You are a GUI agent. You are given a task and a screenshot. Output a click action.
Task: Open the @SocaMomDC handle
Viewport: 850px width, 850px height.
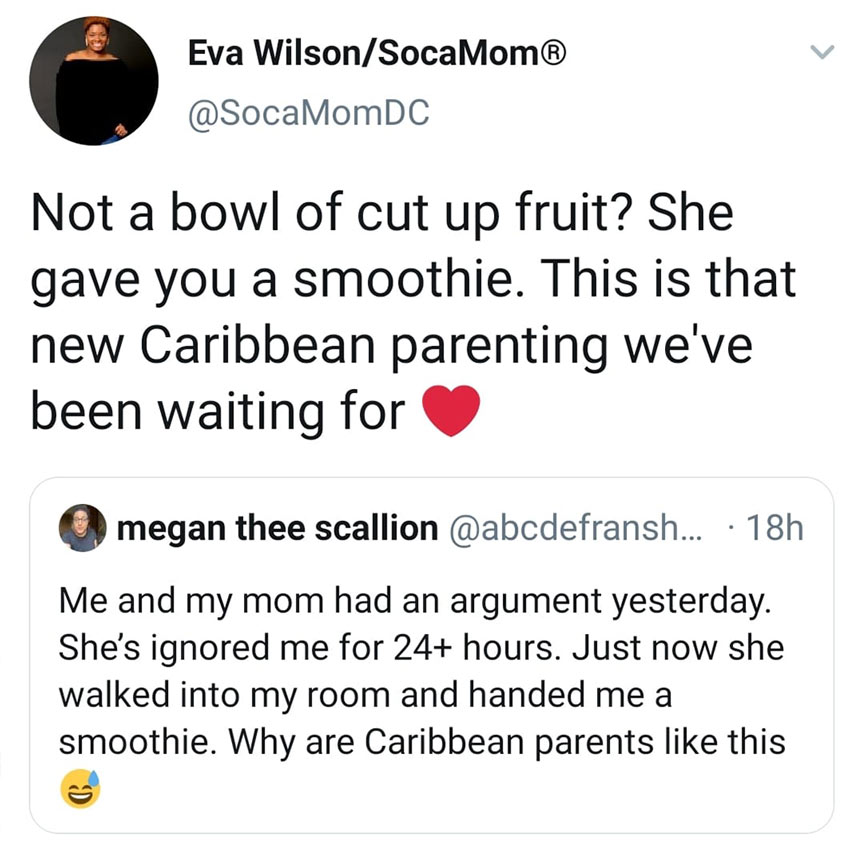point(308,113)
